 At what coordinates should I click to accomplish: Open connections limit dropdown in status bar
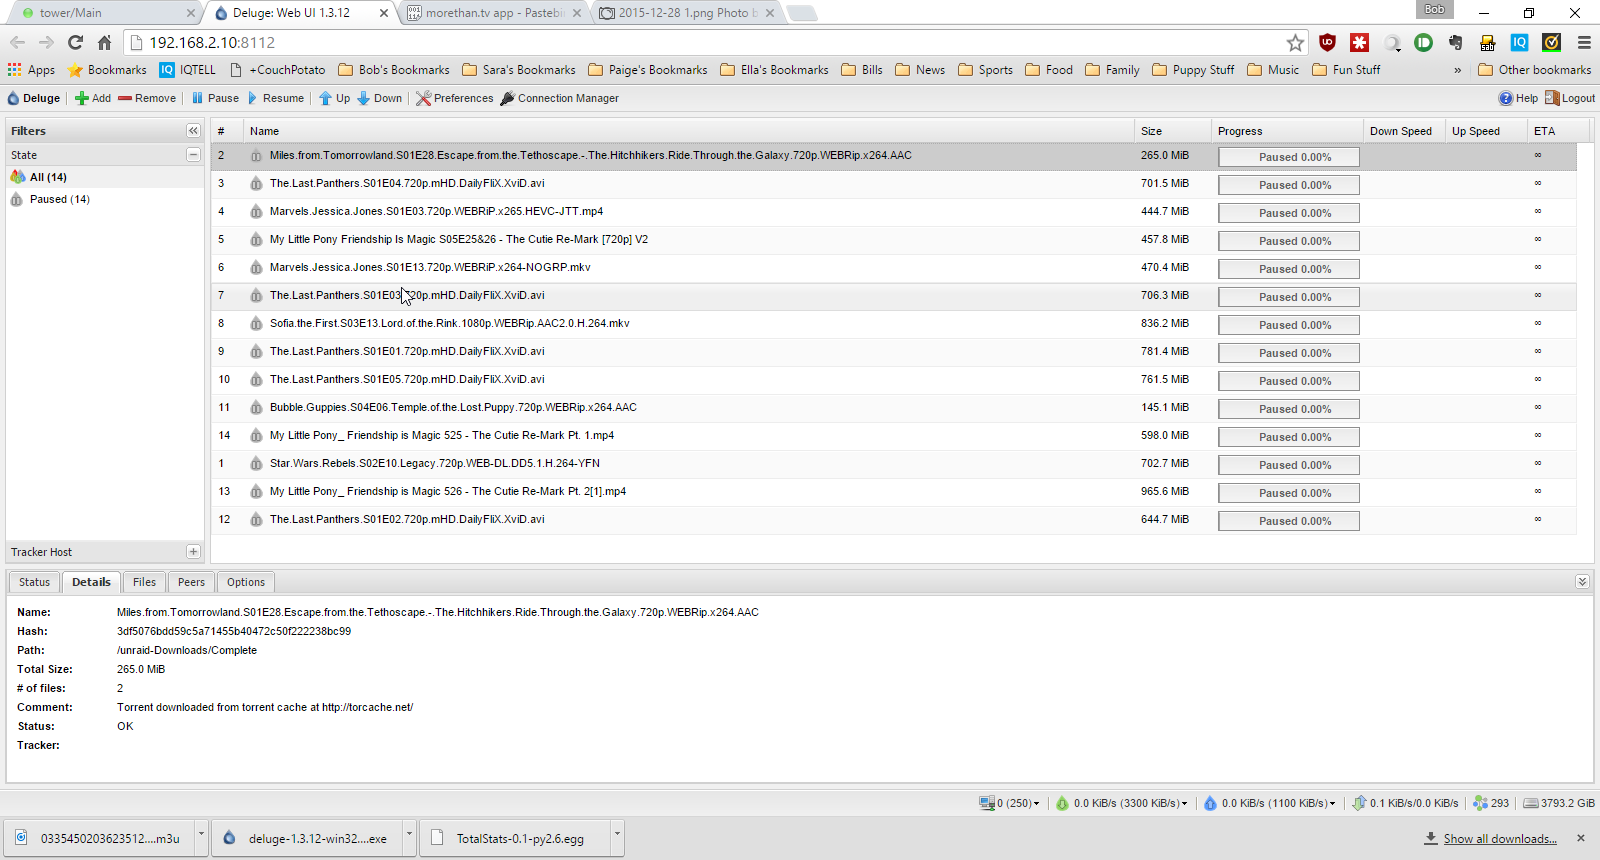[x=1009, y=803]
